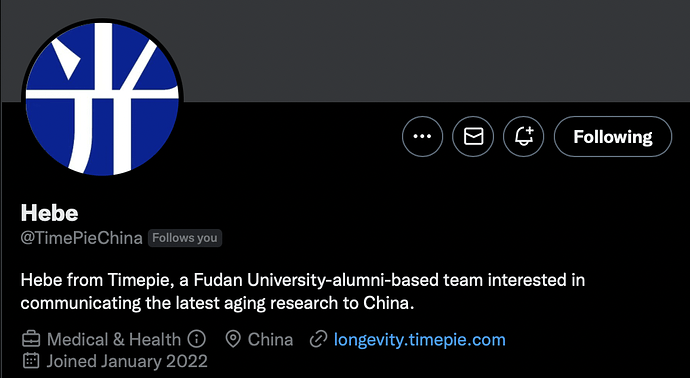Viewport: 690px width, 378px height.
Task: Open the Medical & Health category label
Action: pos(114,339)
